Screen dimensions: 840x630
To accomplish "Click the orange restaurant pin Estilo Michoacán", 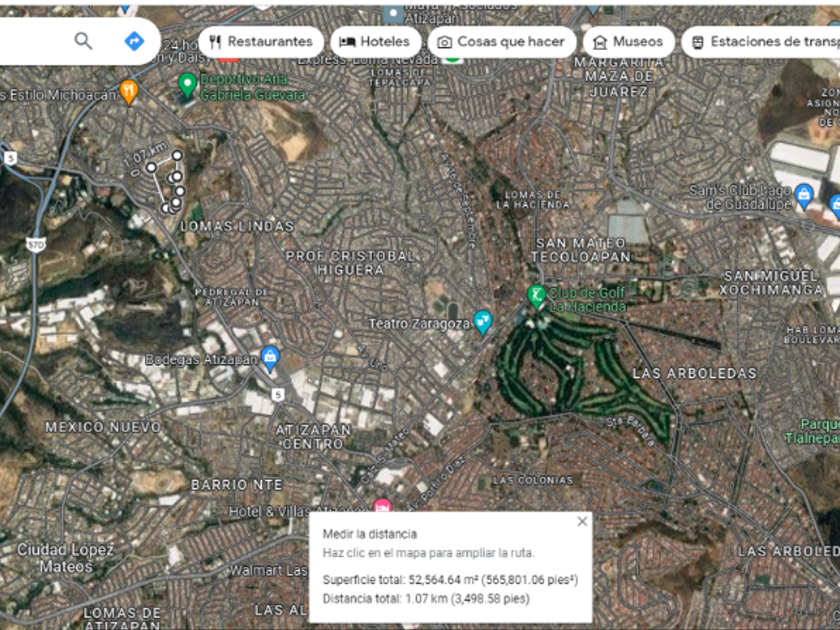I will (x=129, y=92).
